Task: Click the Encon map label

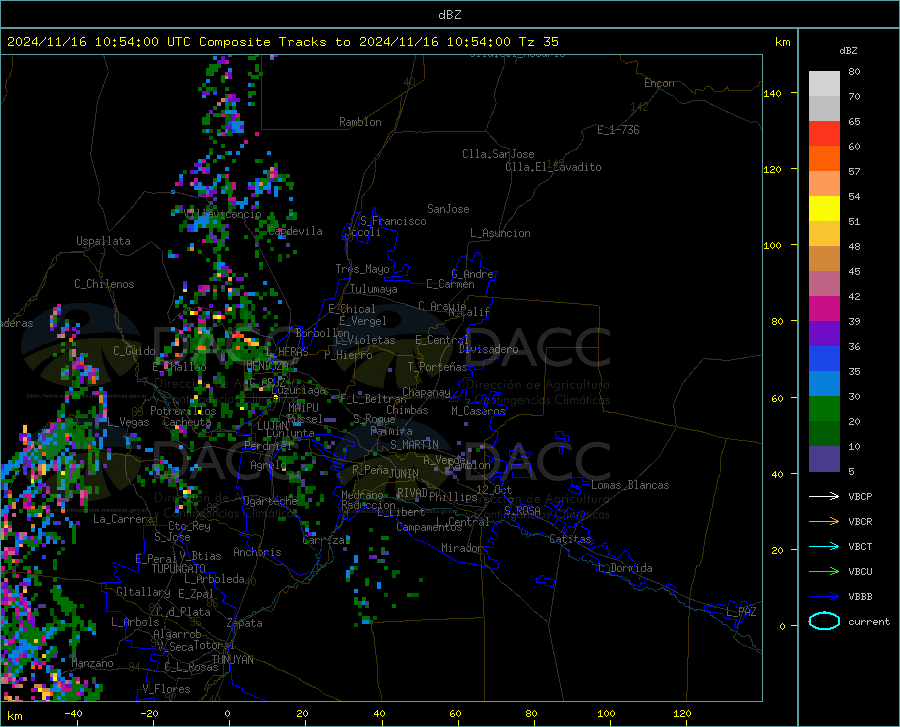Action: tap(659, 83)
